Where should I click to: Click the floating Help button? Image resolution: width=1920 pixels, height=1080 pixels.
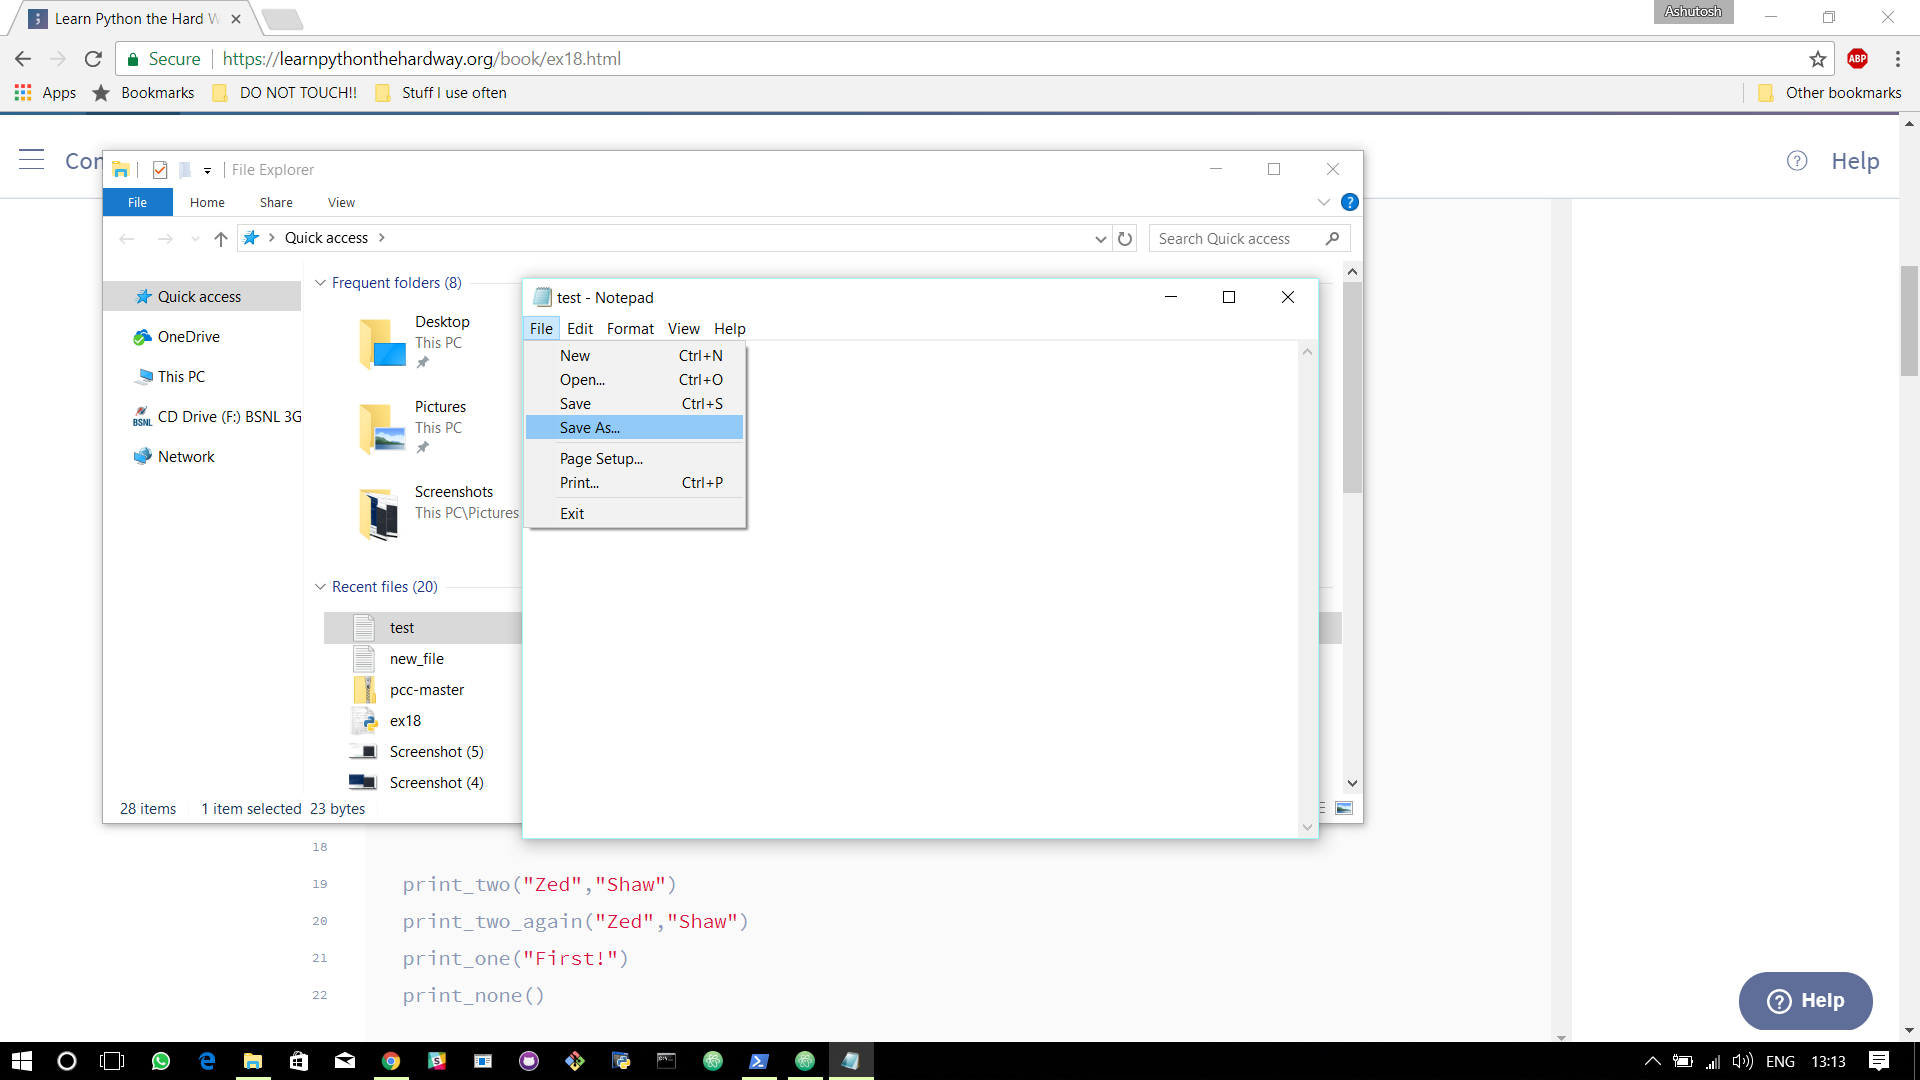pyautogui.click(x=1805, y=1001)
